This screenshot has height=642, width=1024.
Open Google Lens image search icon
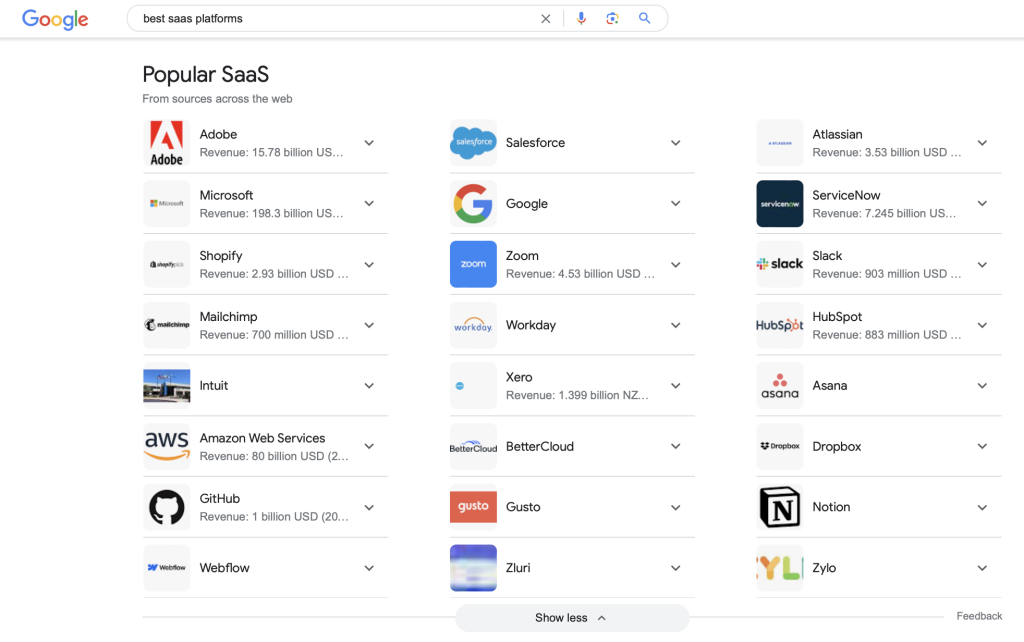coord(612,18)
